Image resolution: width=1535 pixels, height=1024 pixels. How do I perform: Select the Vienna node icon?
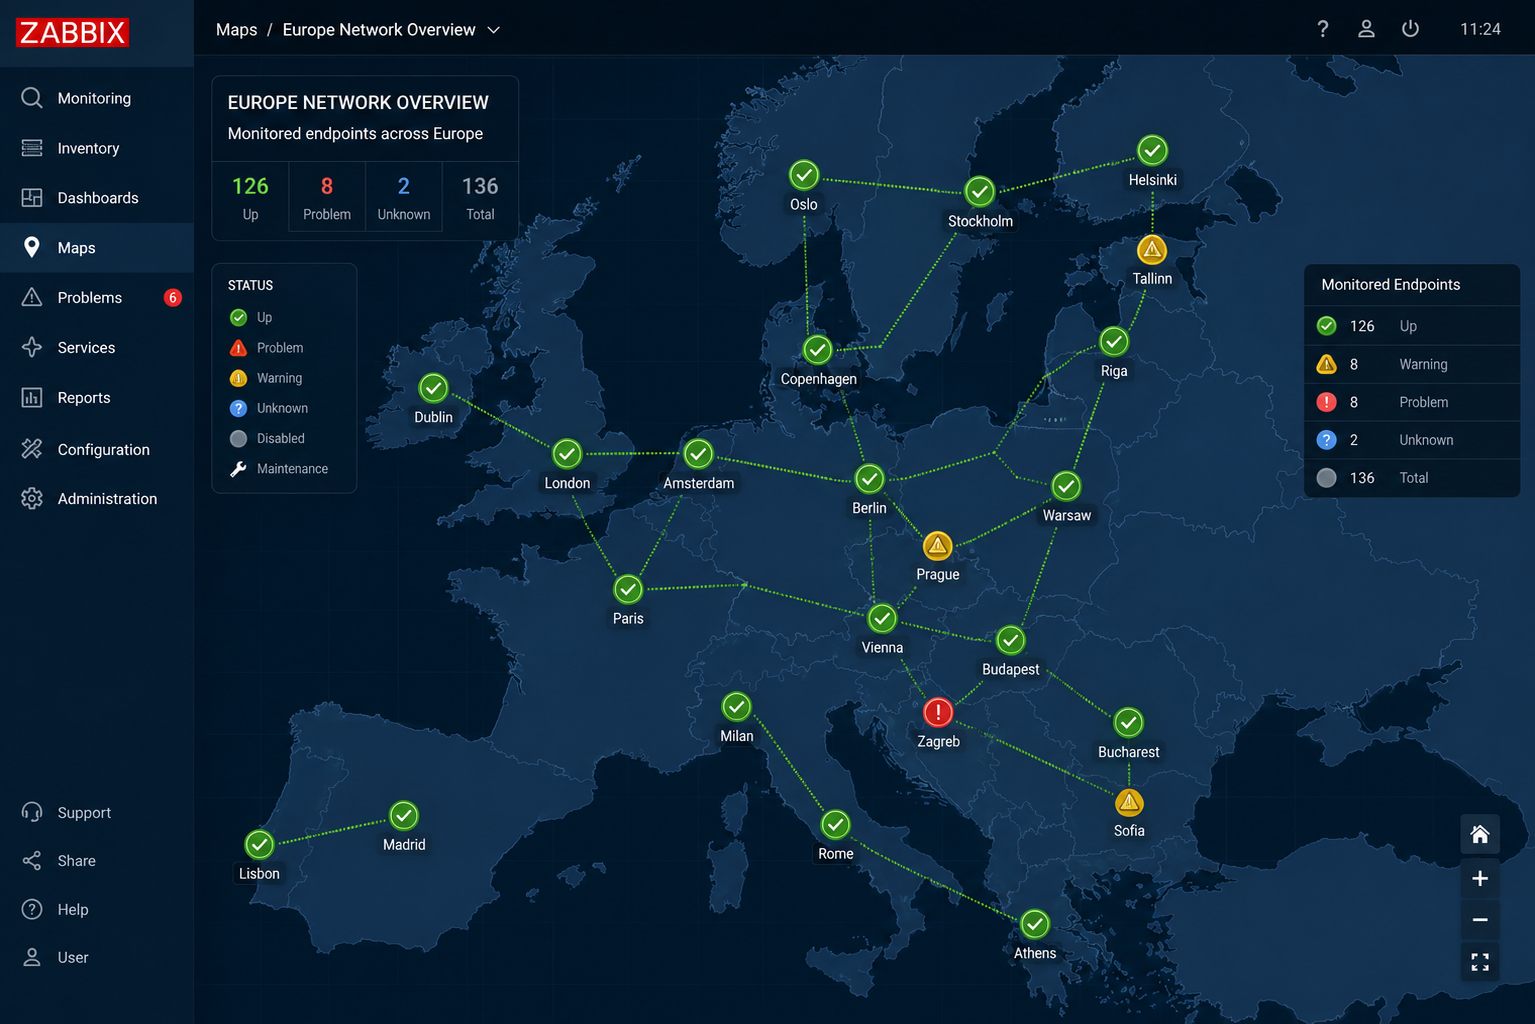(882, 619)
